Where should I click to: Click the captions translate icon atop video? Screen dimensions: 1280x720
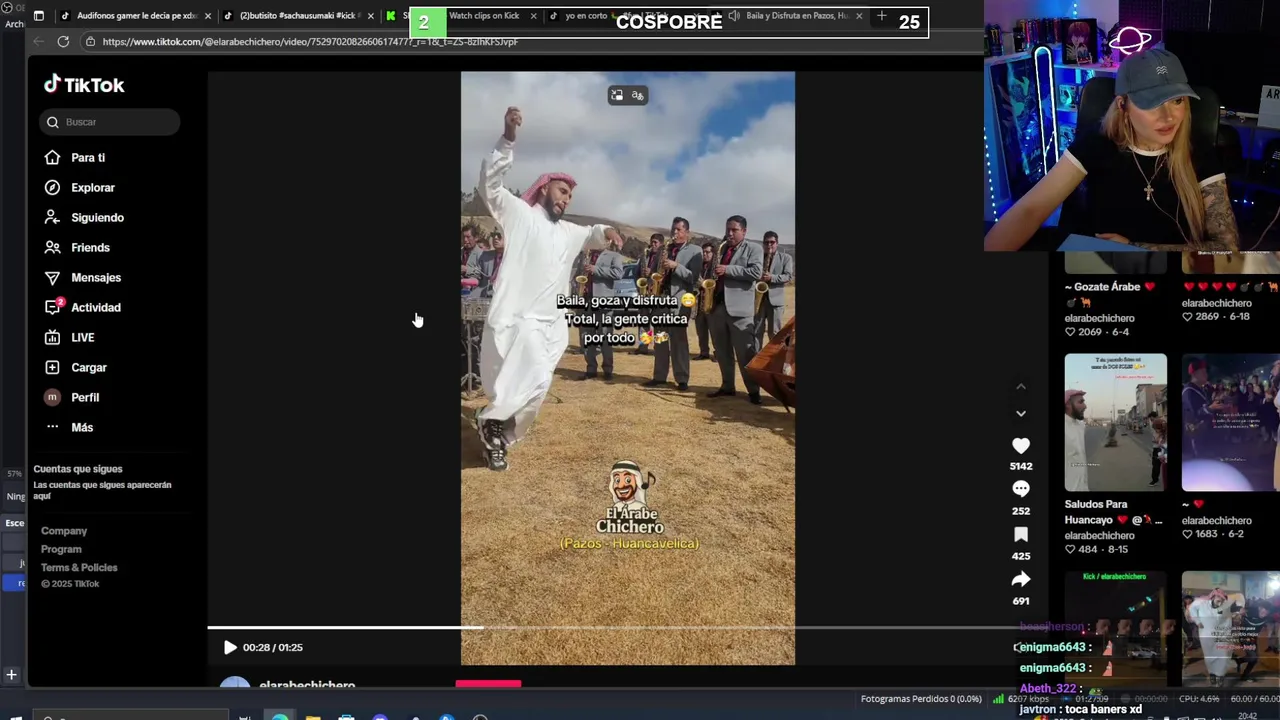(638, 95)
